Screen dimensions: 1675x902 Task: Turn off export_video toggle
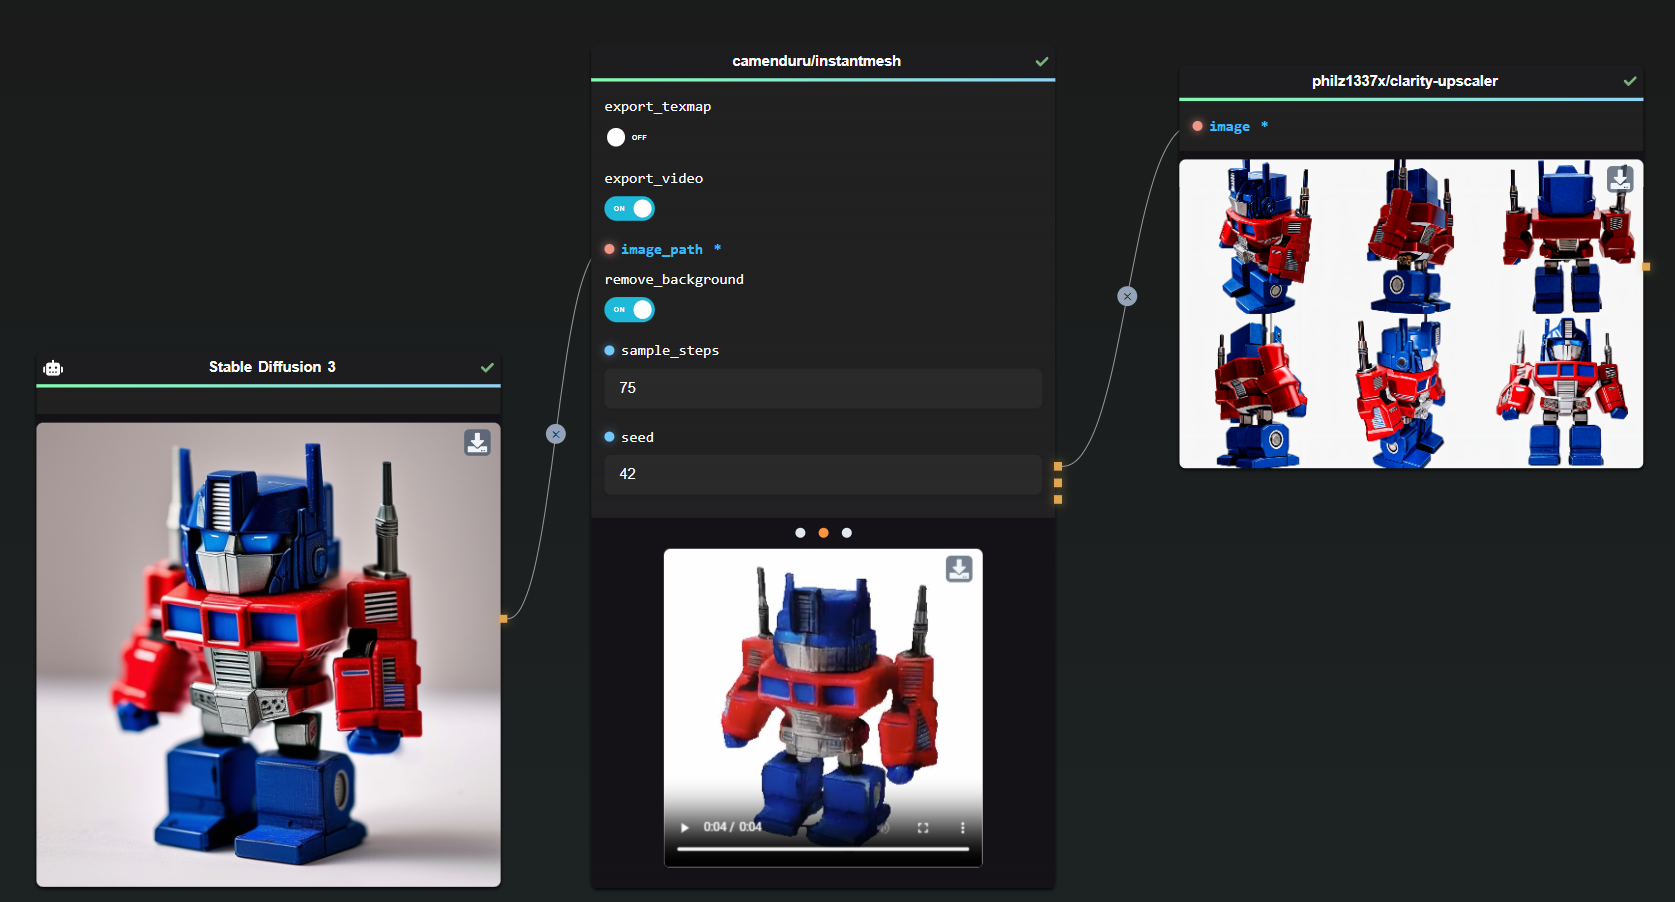630,208
